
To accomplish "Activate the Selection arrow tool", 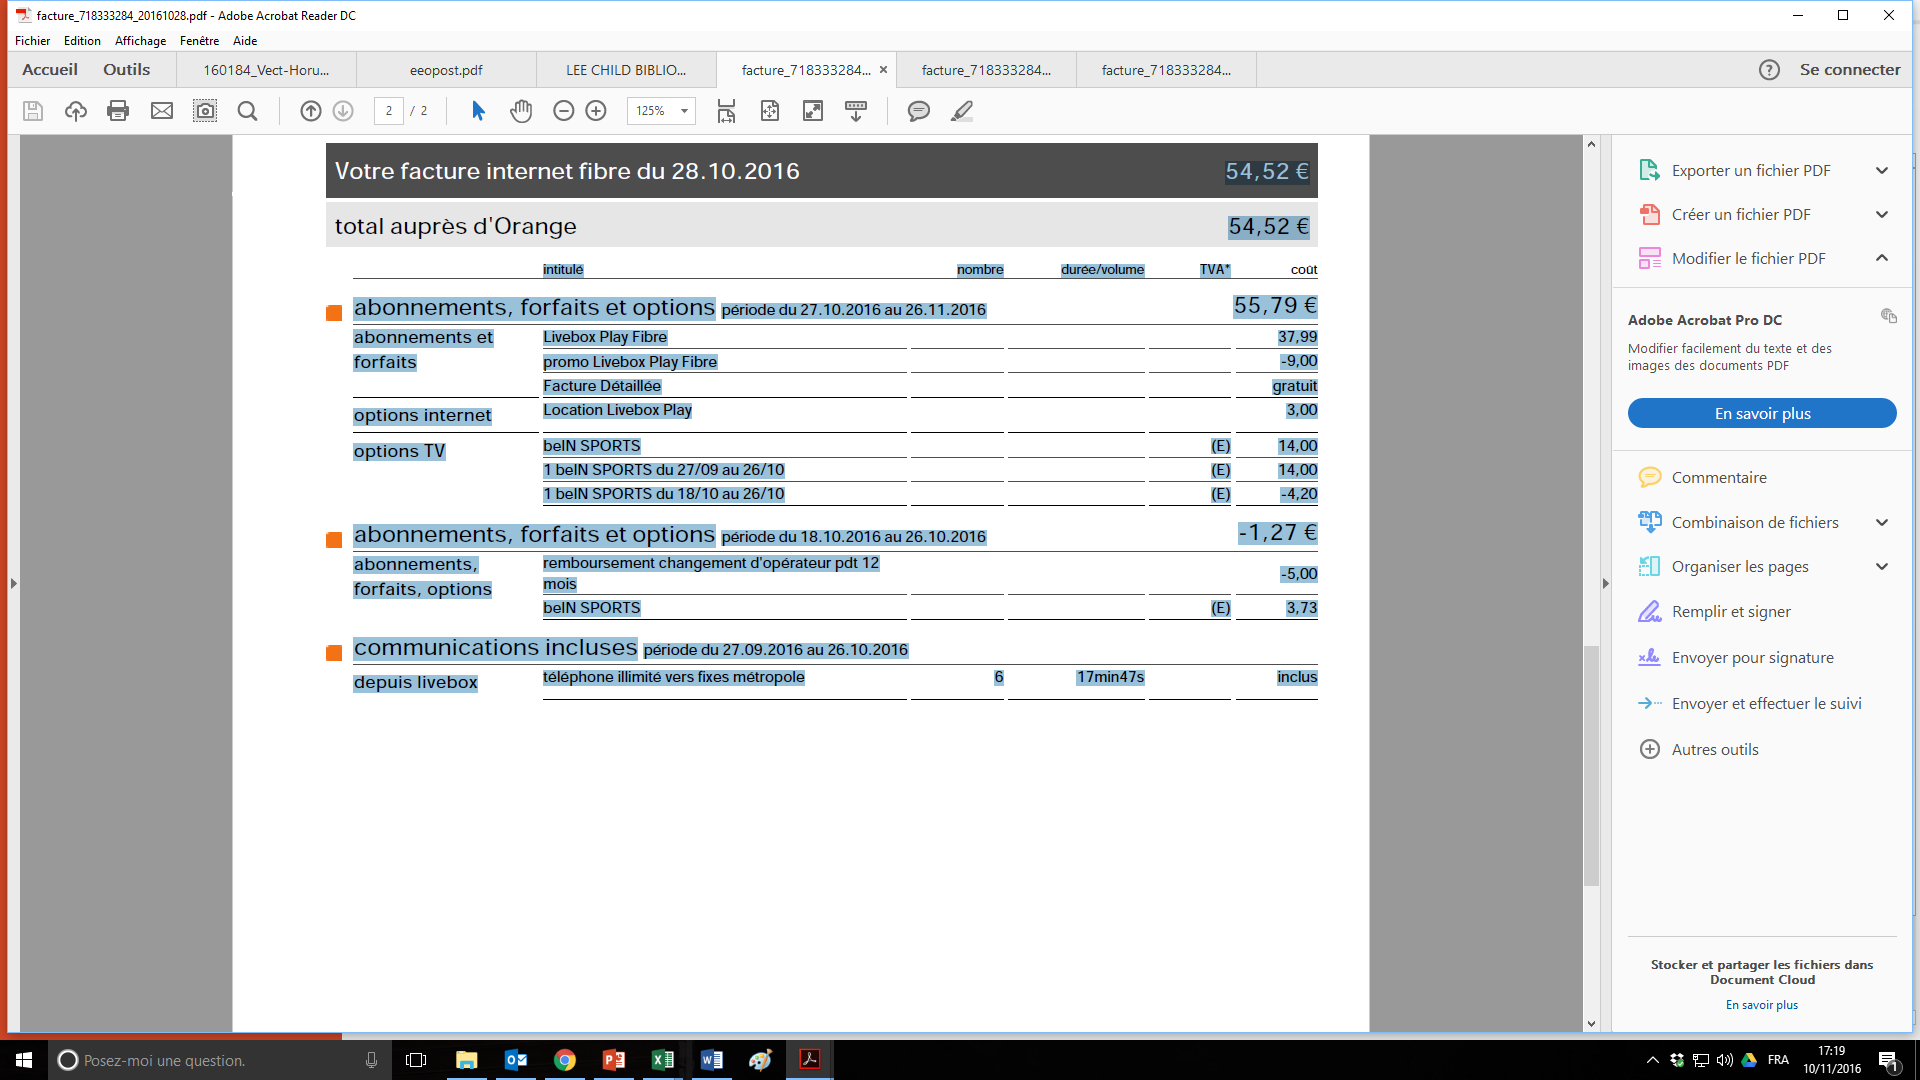I will 478,111.
